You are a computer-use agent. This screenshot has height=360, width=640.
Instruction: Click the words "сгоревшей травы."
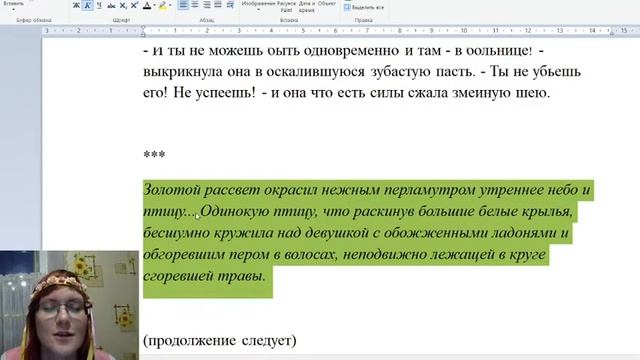click(204, 276)
